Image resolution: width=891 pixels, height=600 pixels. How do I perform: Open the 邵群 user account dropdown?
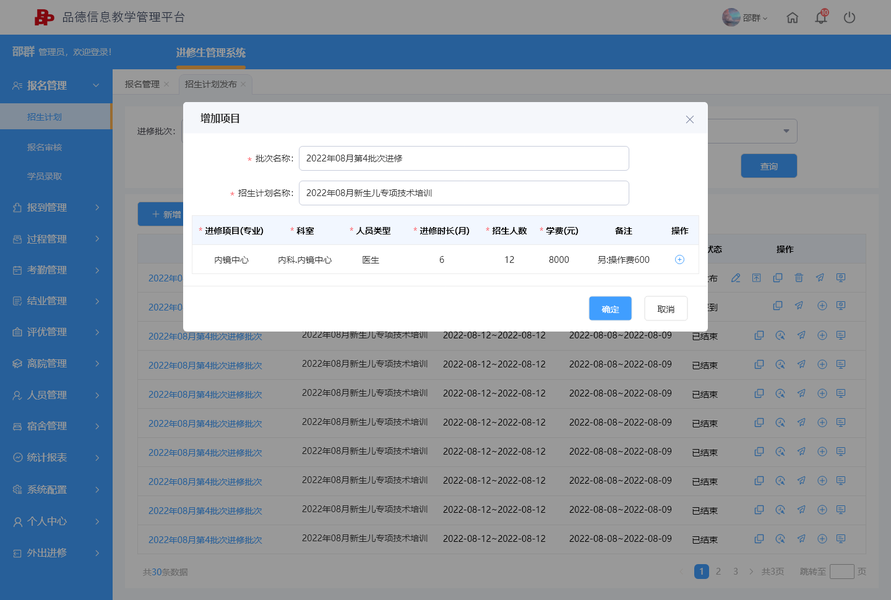point(745,18)
